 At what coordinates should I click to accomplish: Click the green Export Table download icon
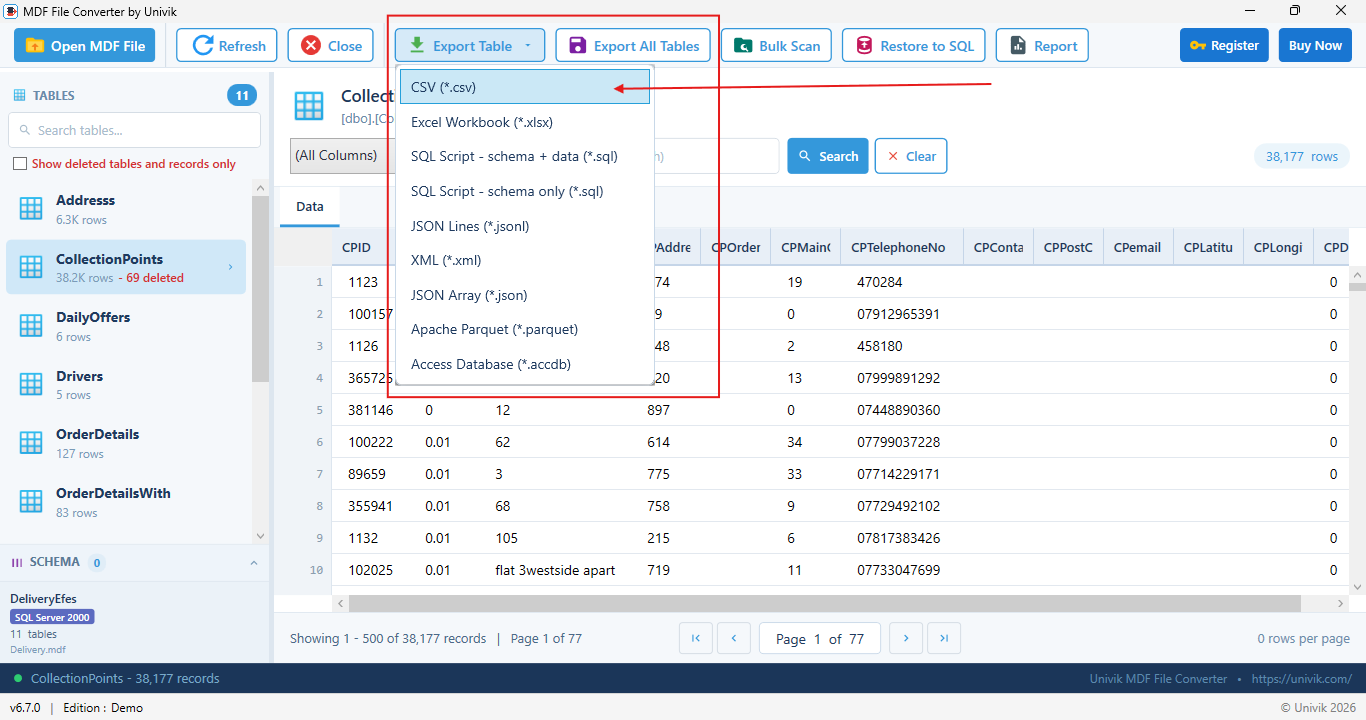tap(417, 45)
